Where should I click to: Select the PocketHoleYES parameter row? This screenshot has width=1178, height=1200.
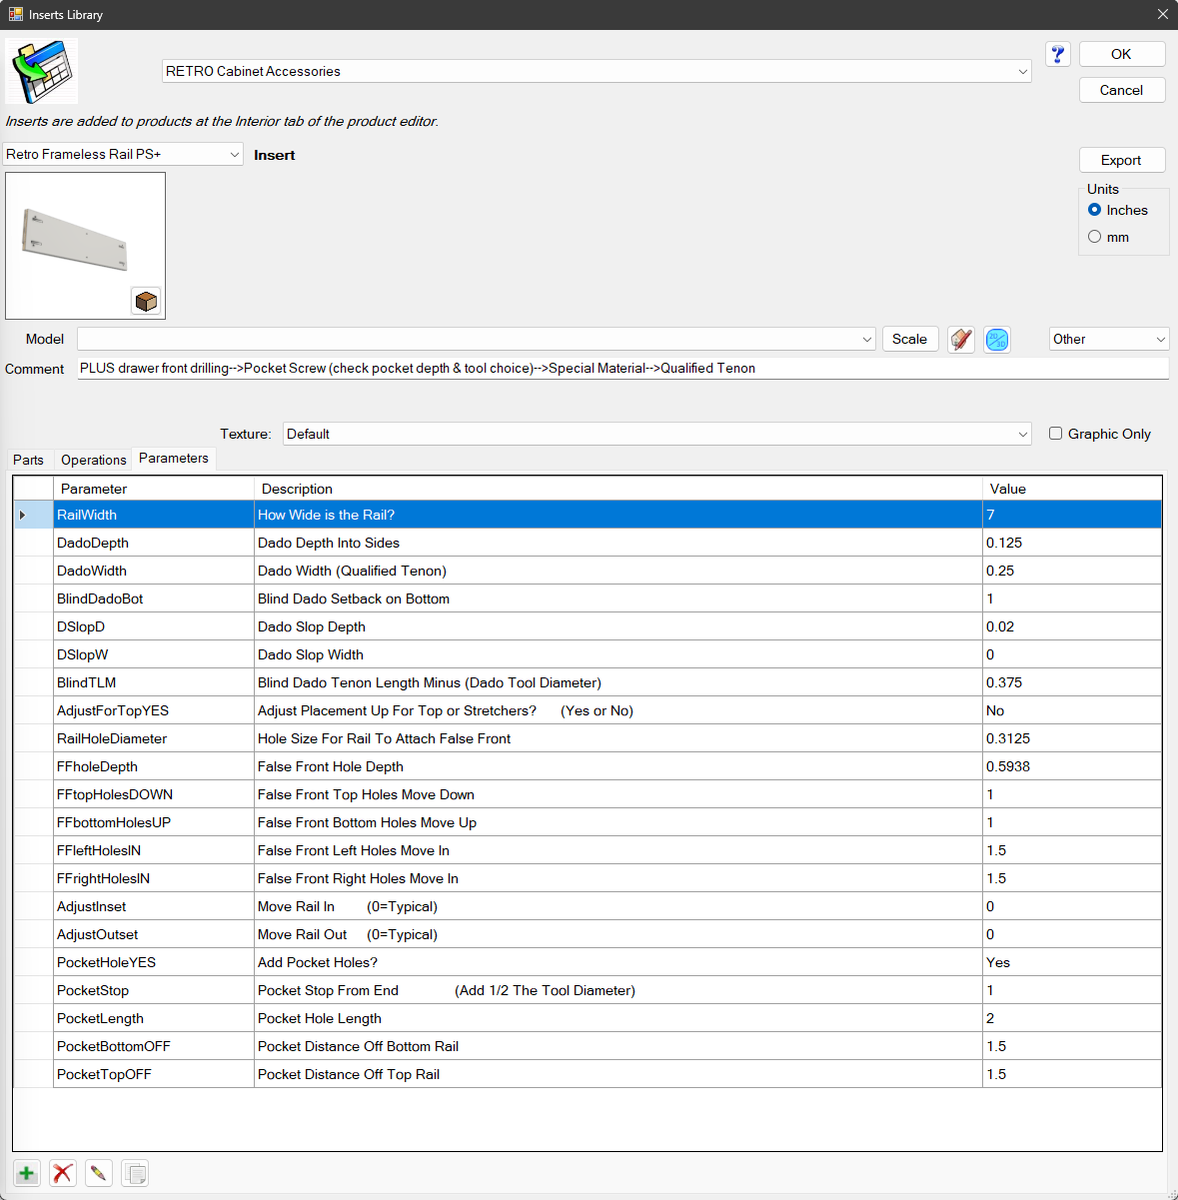106,962
